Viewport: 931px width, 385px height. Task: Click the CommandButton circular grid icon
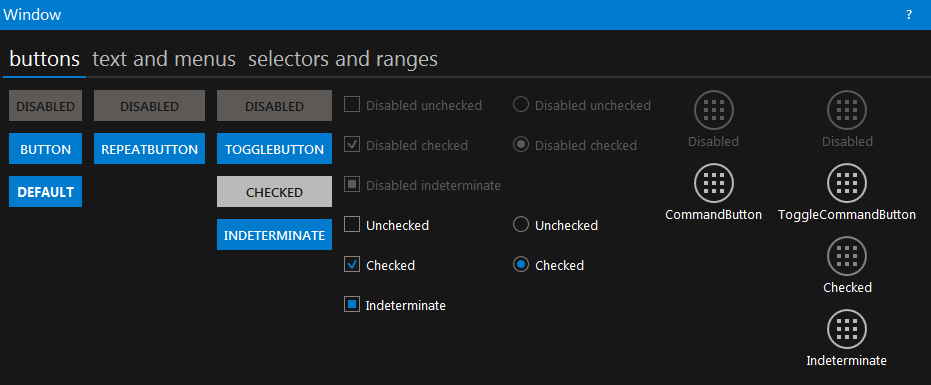click(x=714, y=183)
